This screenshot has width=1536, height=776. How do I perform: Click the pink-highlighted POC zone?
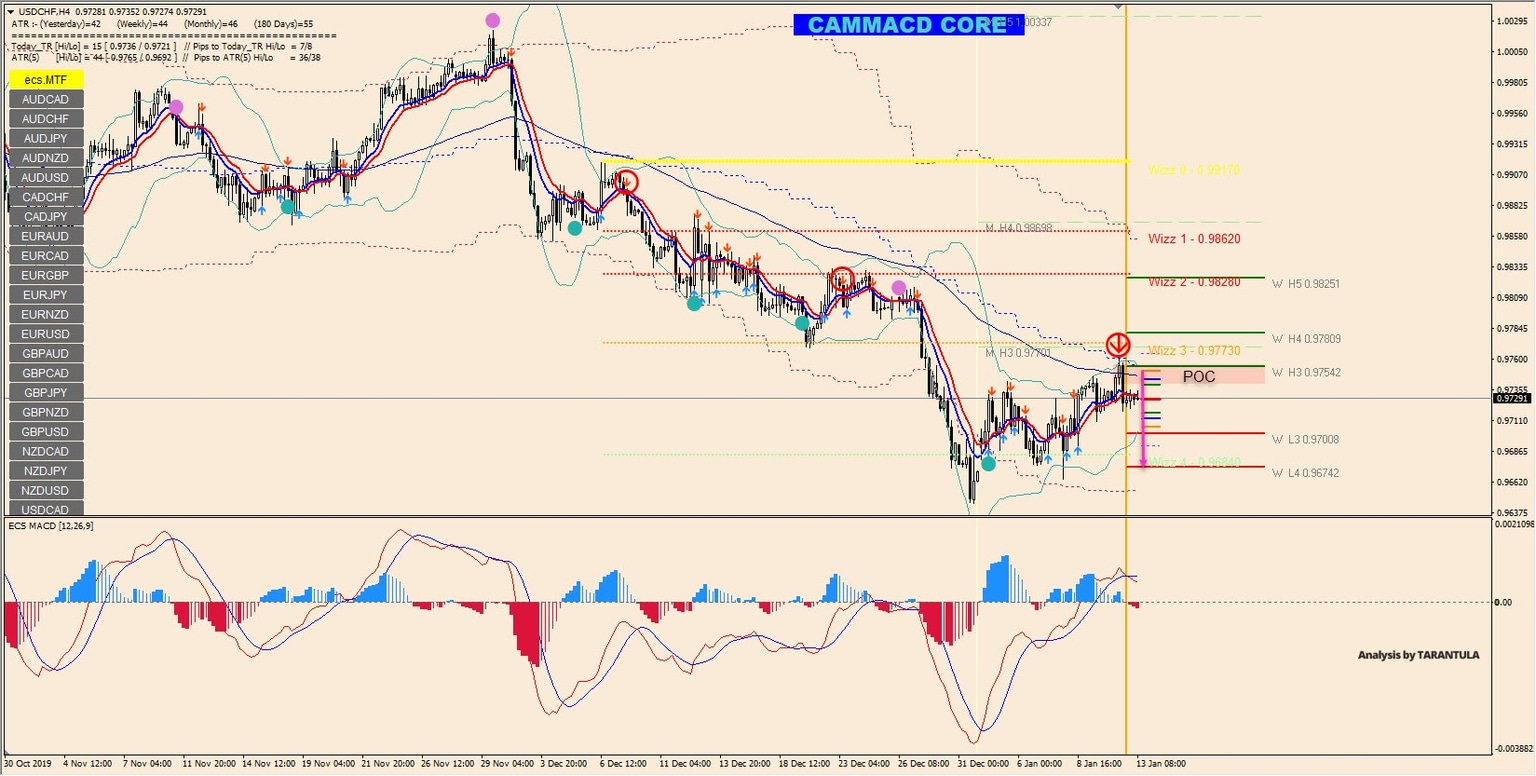point(1198,377)
